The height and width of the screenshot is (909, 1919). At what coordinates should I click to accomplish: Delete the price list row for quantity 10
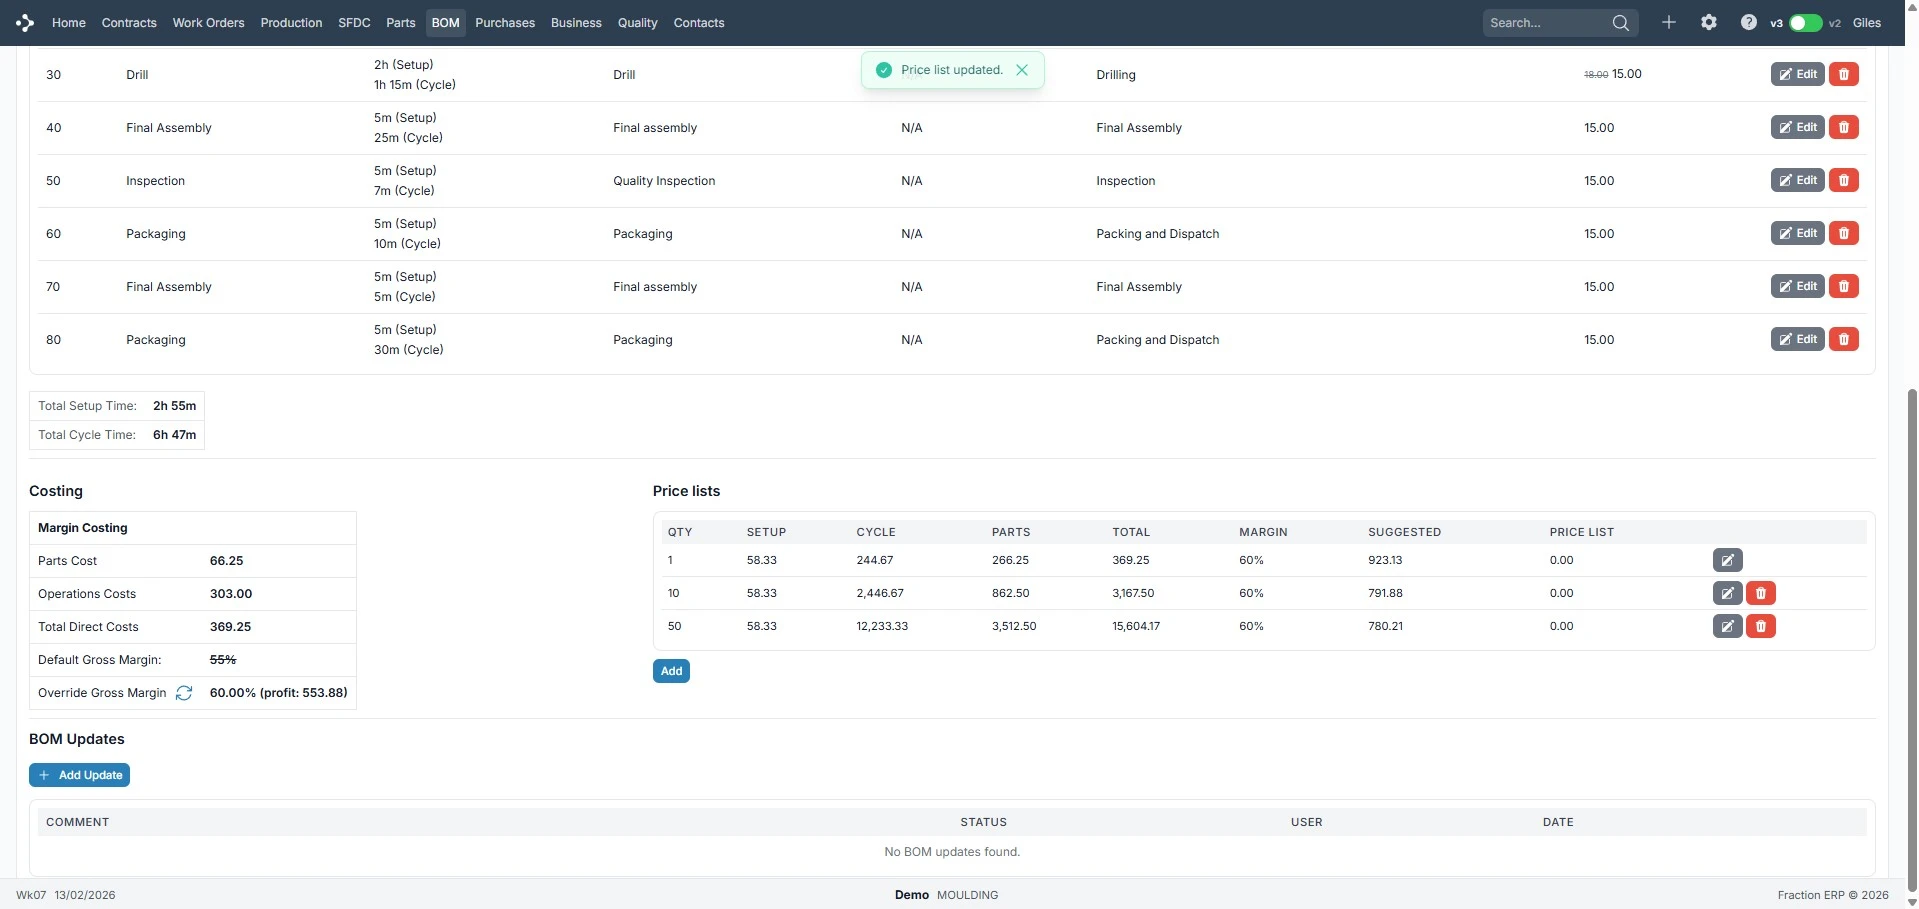coord(1760,593)
